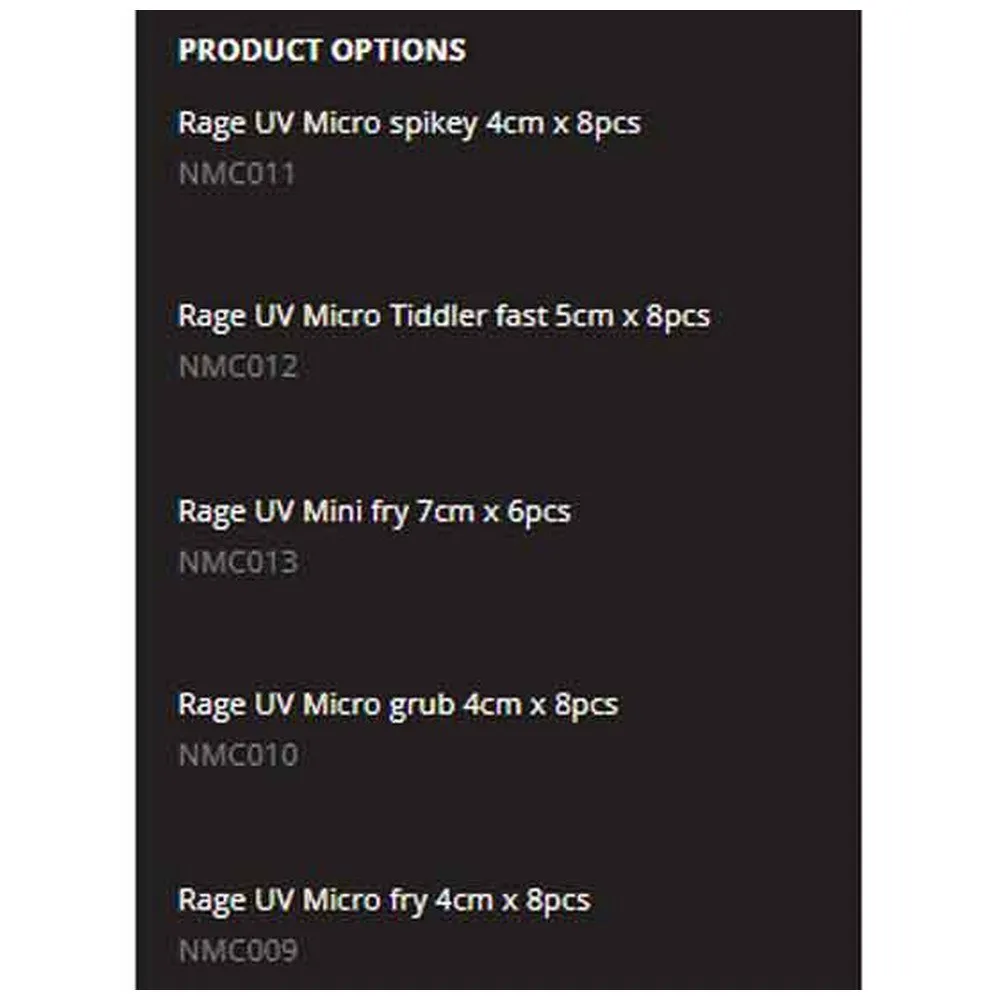Screen dimensions: 1000x1000
Task: Click the PRODUCT OPTIONS heading
Action: [321, 50]
